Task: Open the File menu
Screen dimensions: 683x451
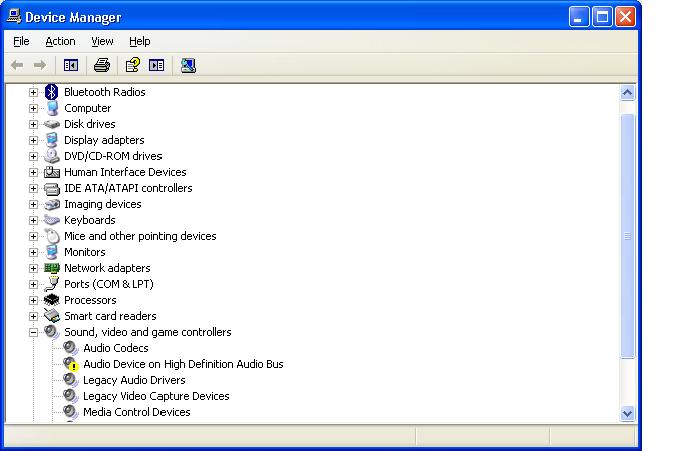Action: (21, 41)
